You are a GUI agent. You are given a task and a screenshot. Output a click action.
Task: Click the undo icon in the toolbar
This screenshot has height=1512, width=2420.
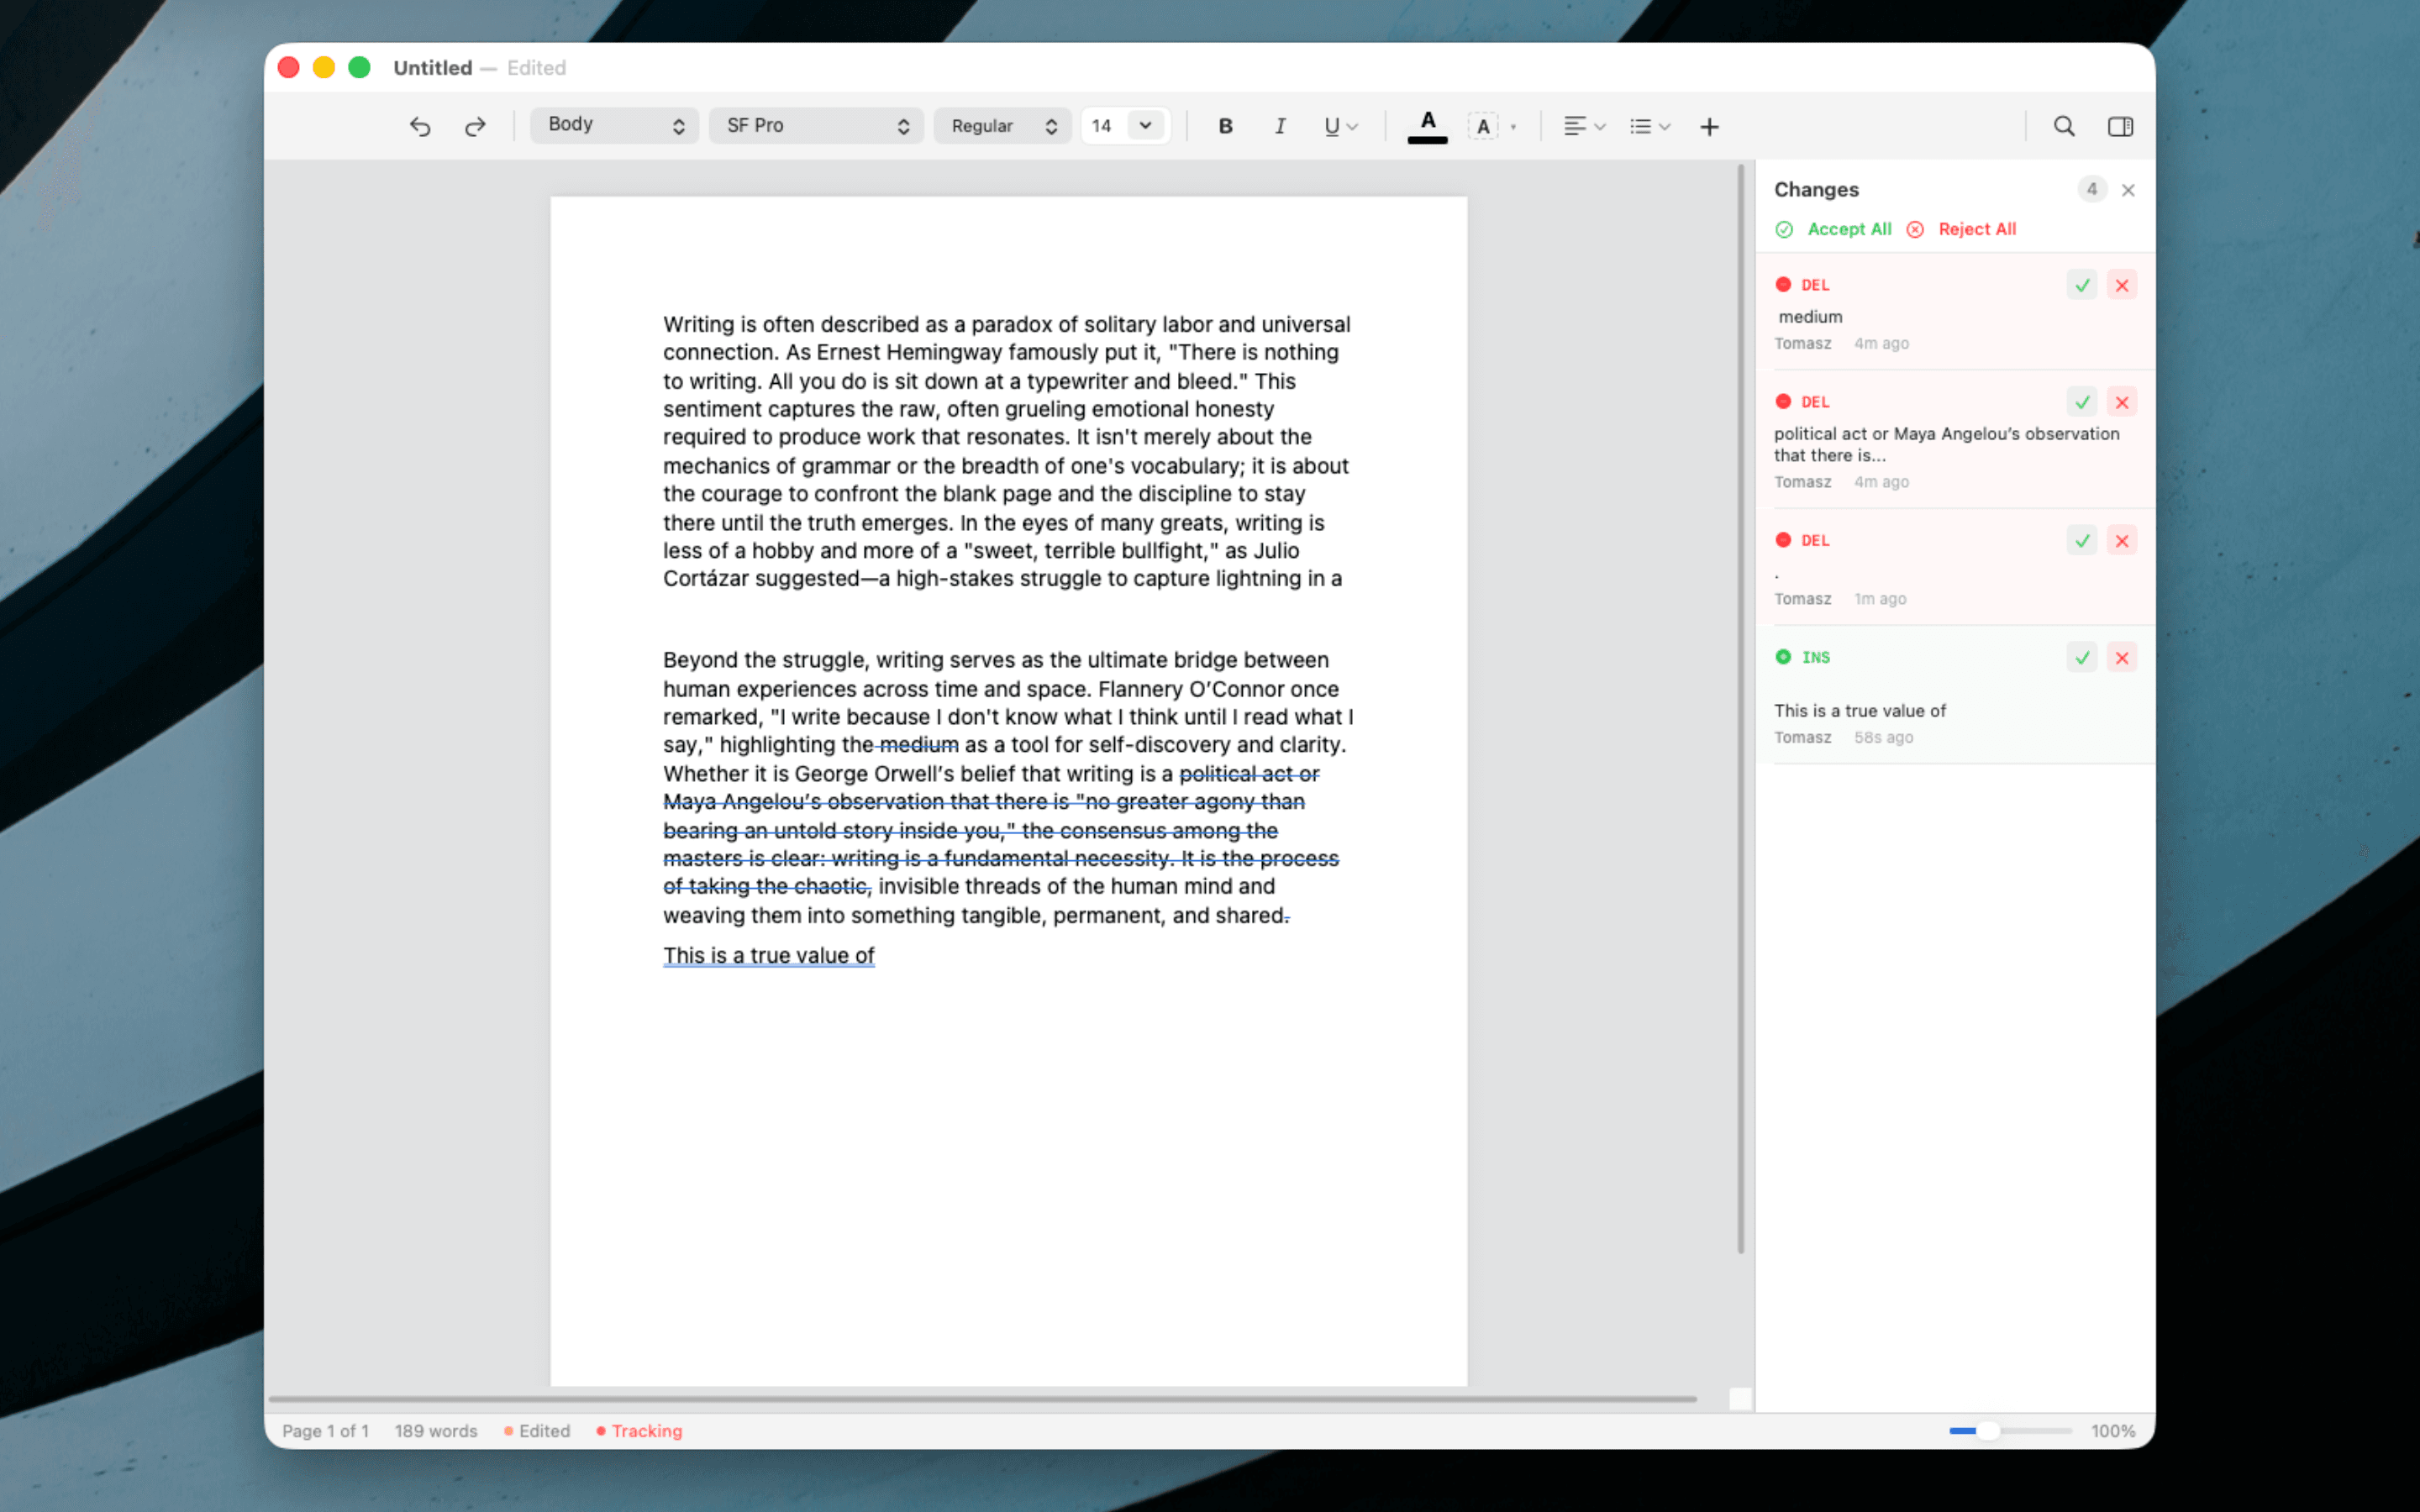(420, 126)
